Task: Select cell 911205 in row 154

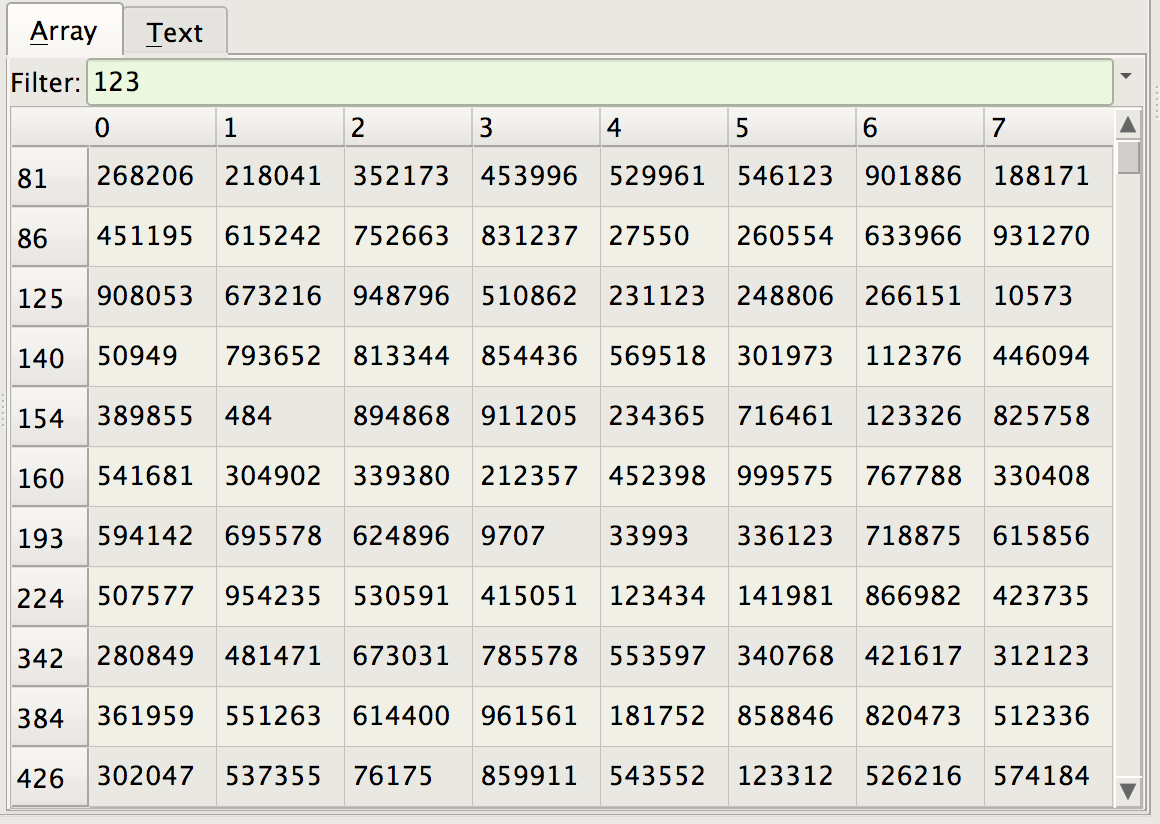Action: [x=536, y=416]
